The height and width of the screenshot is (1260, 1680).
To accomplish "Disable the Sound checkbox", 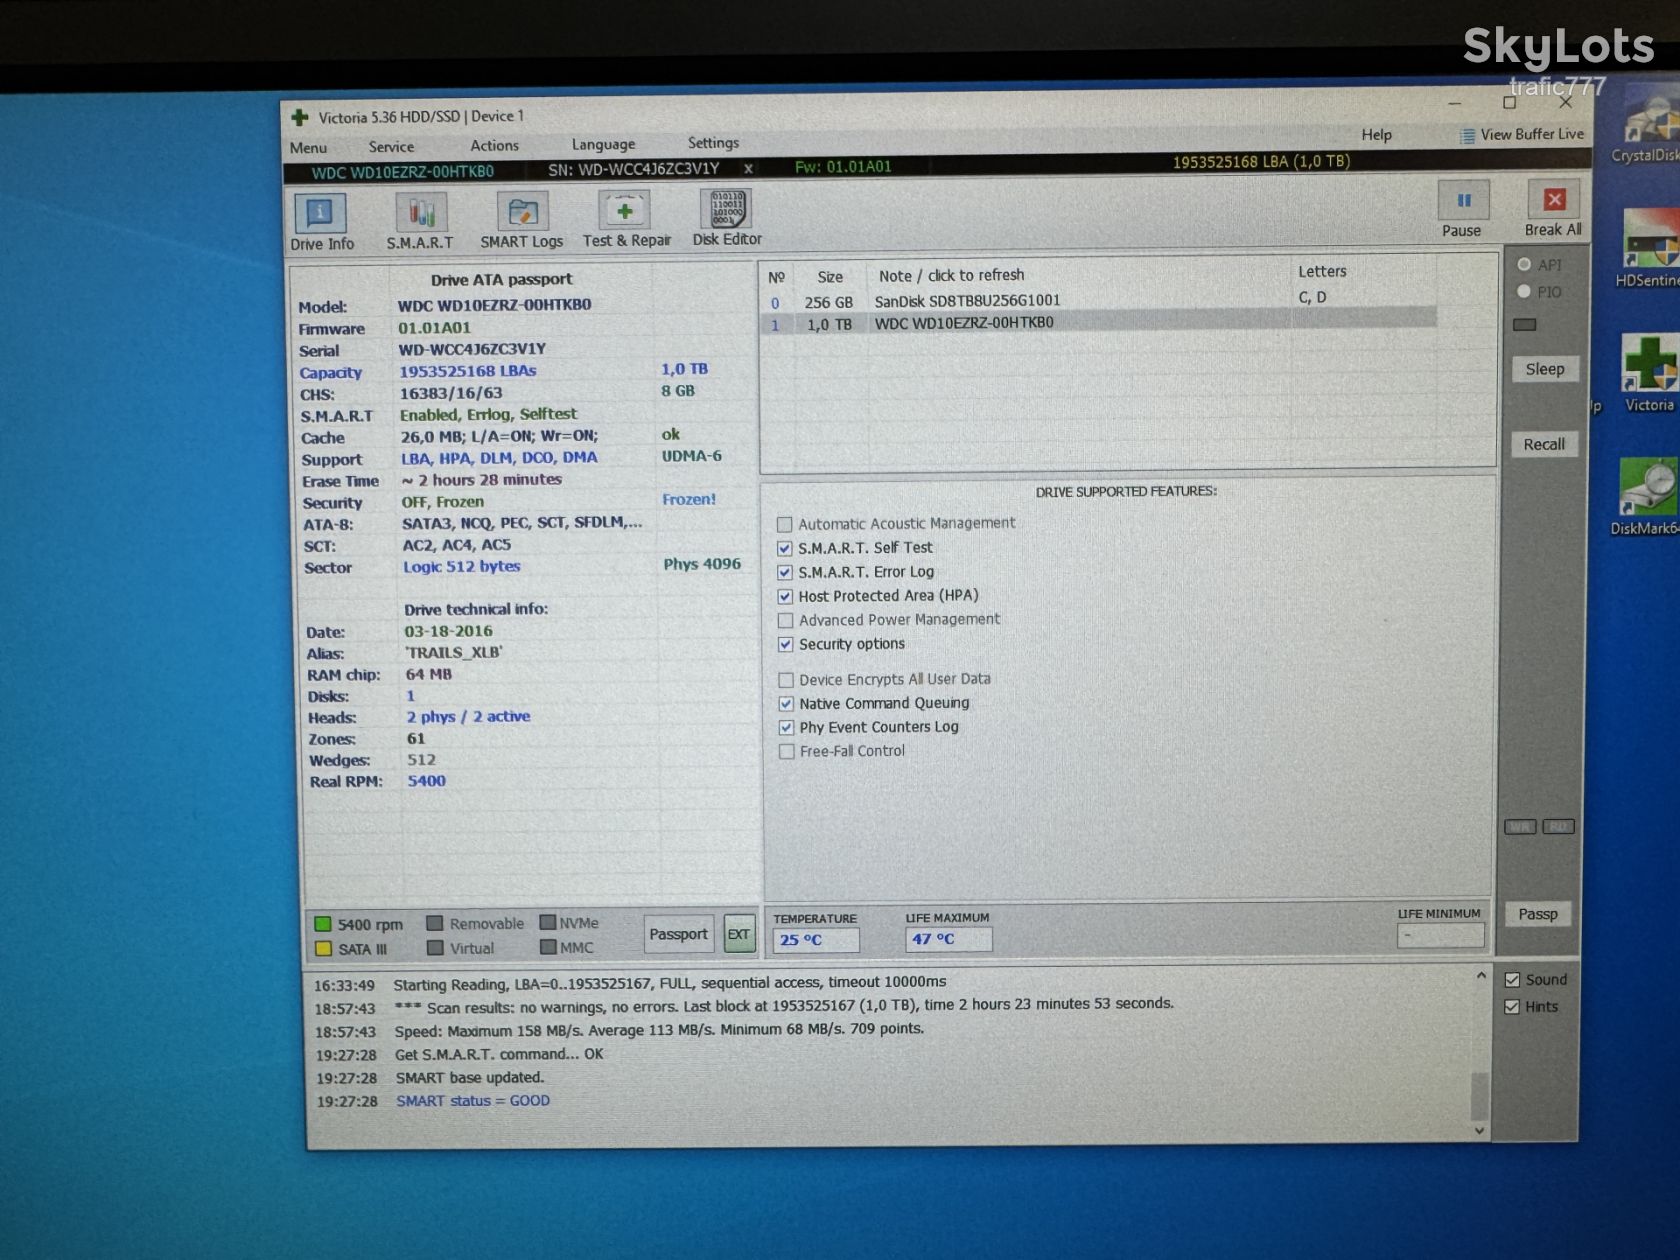I will pos(1512,980).
